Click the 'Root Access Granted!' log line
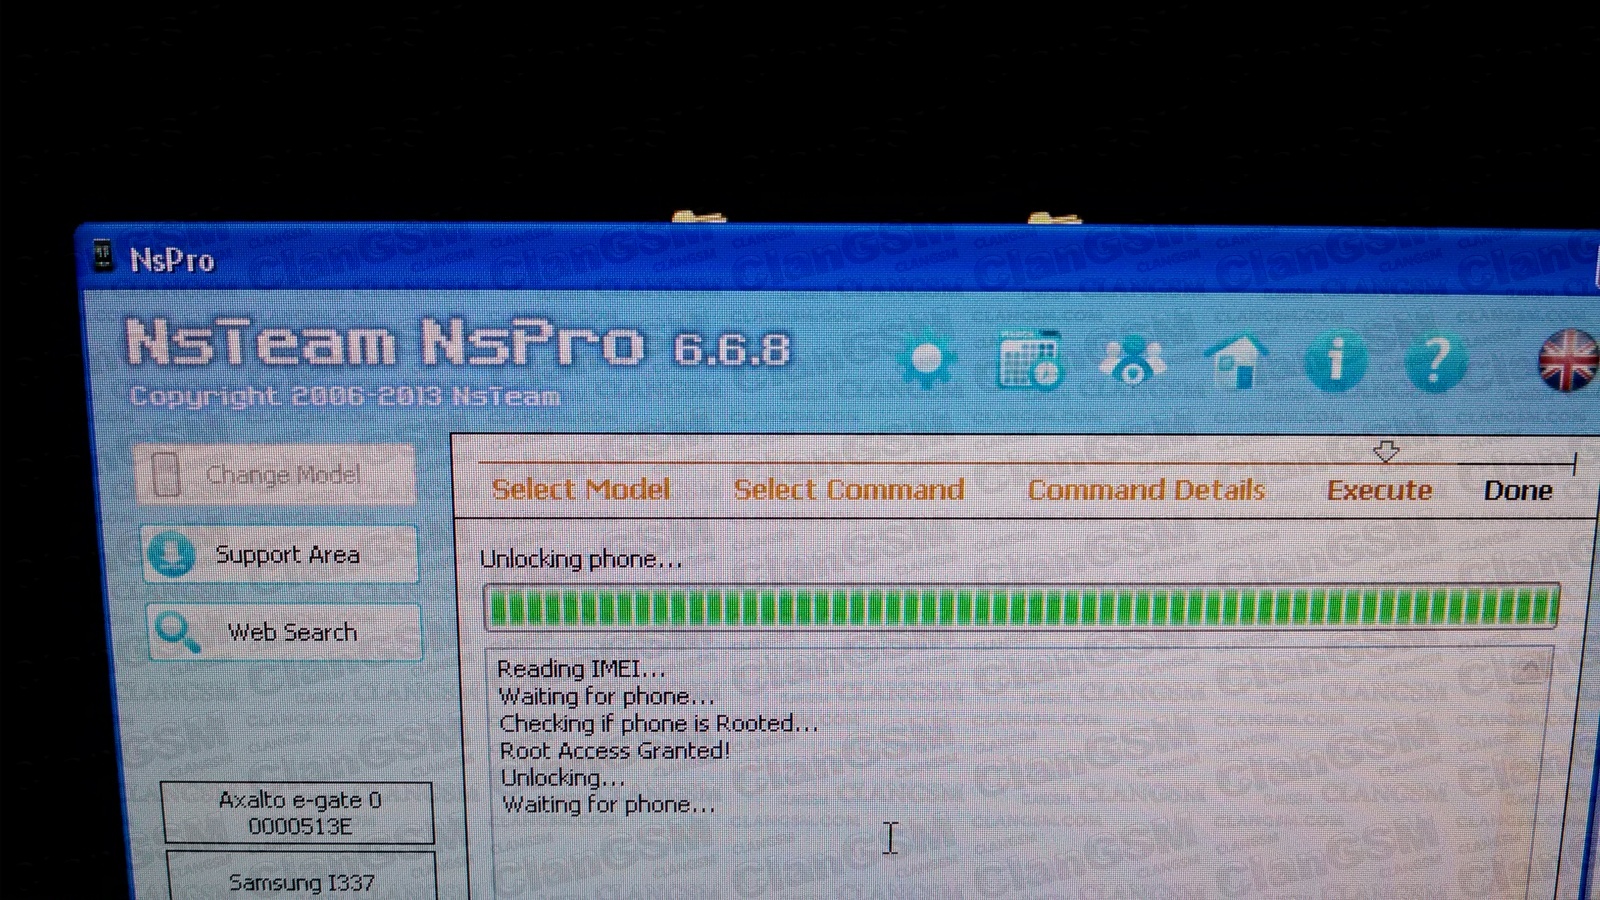This screenshot has height=900, width=1600. [x=615, y=750]
